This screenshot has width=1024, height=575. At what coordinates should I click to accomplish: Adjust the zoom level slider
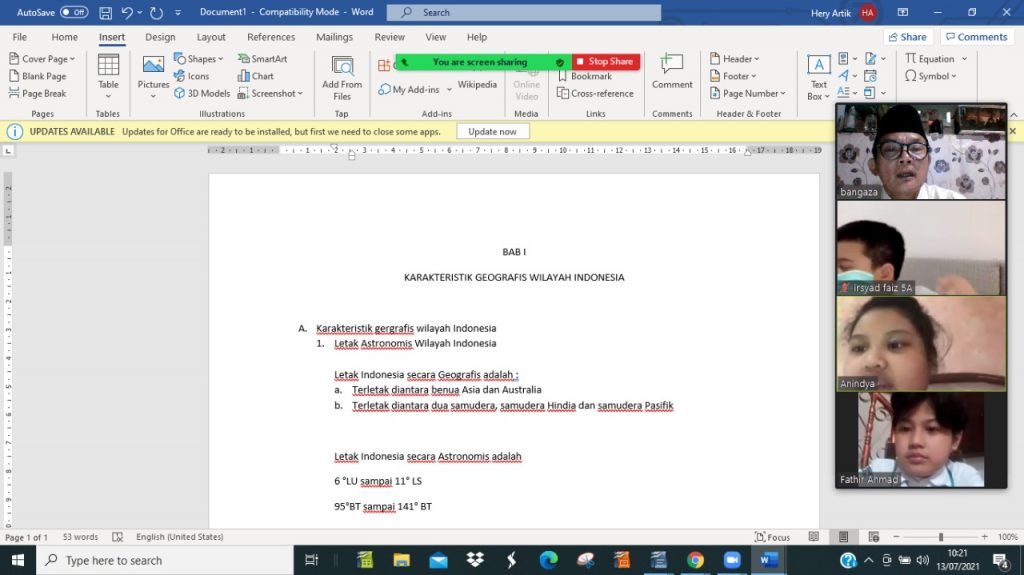[940, 537]
